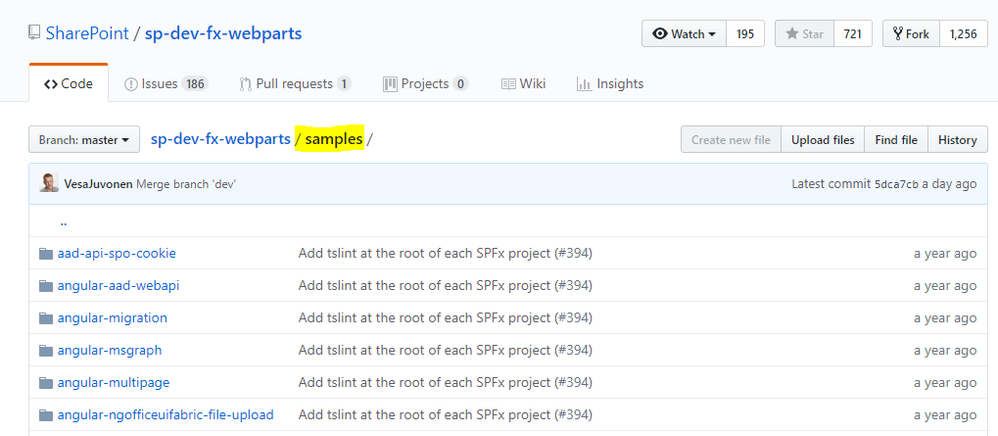Open the commit History button
Image resolution: width=998 pixels, height=436 pixels.
click(957, 140)
